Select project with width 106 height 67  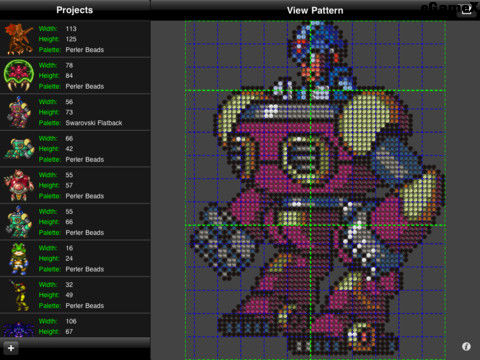coord(75,326)
